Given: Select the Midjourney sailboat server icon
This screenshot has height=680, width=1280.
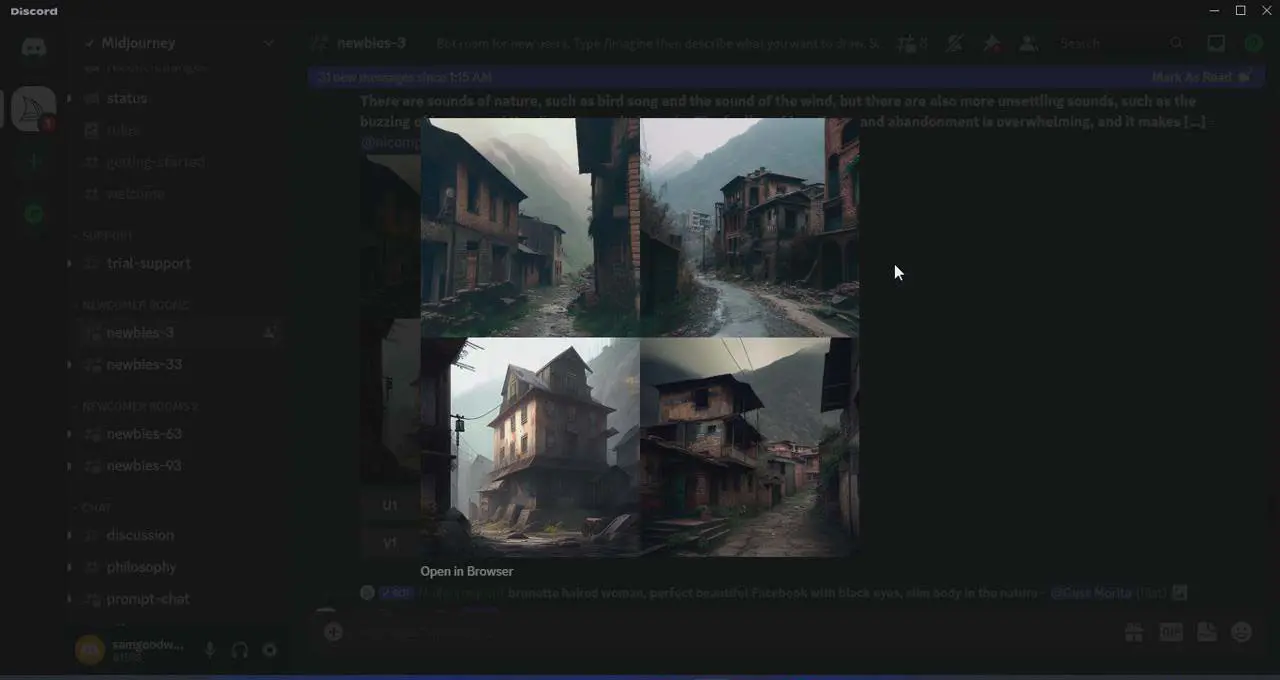Looking at the screenshot, I should (x=34, y=108).
